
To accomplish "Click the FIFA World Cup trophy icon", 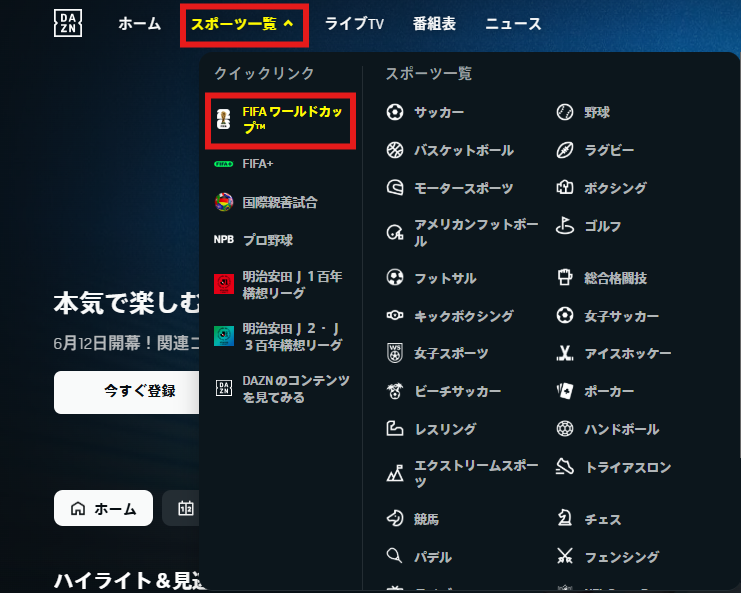I will pyautogui.click(x=224, y=119).
